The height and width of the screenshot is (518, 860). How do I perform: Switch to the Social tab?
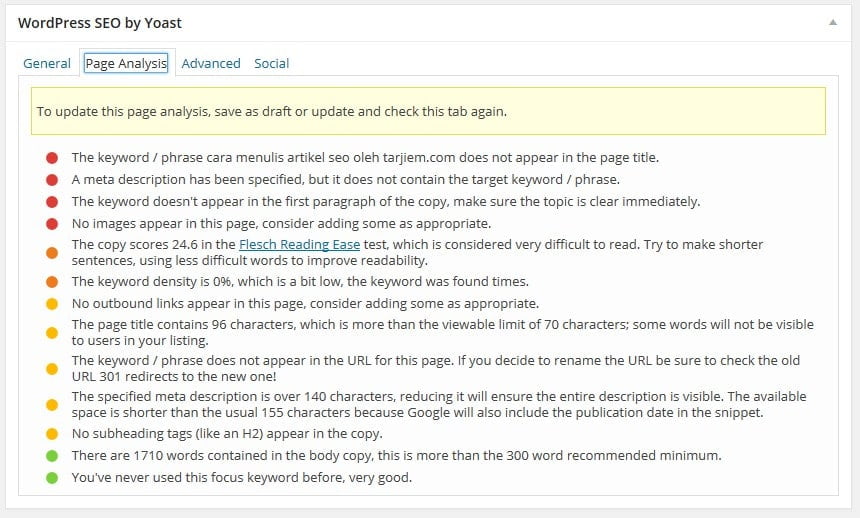271,63
